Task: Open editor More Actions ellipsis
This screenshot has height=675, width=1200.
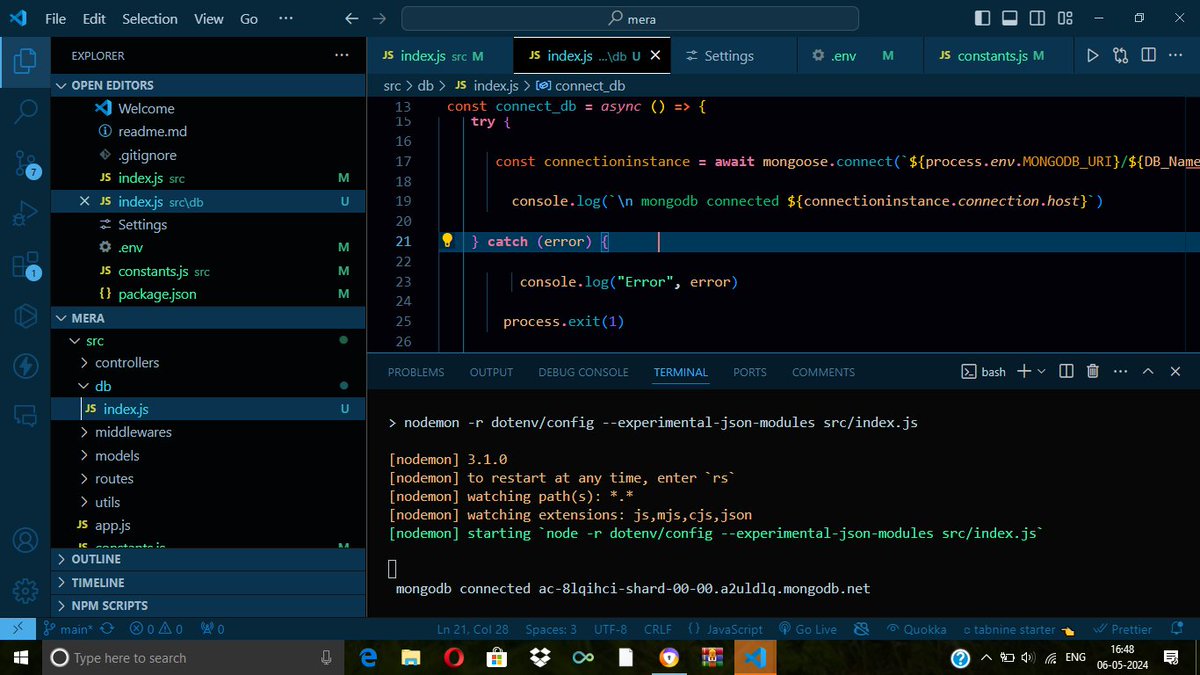Action: click(x=1176, y=56)
